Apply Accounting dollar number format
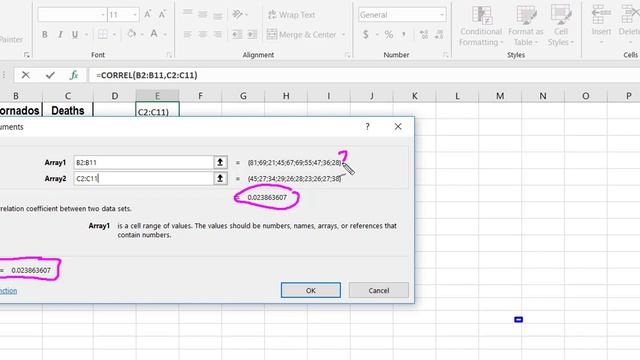This screenshot has height=360, width=640. pyautogui.click(x=366, y=35)
